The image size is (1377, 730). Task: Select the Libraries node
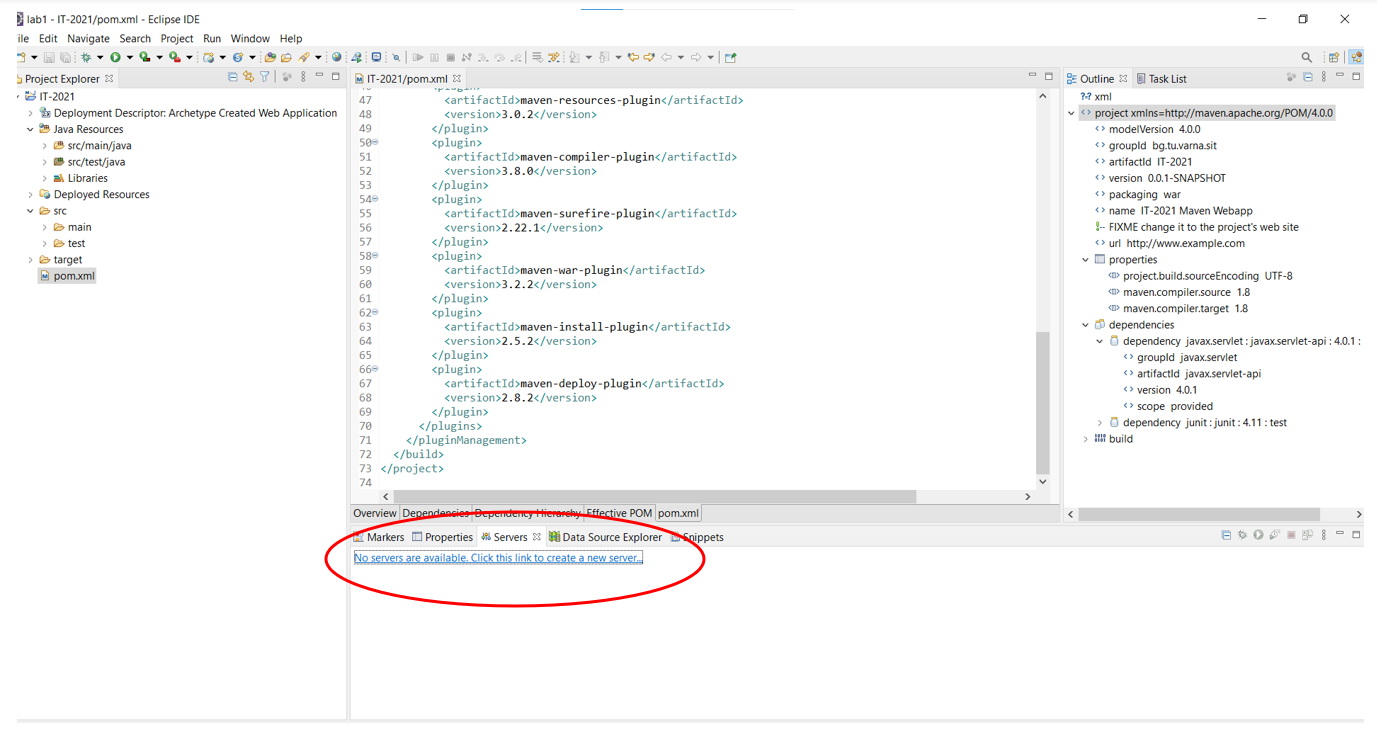click(x=80, y=178)
